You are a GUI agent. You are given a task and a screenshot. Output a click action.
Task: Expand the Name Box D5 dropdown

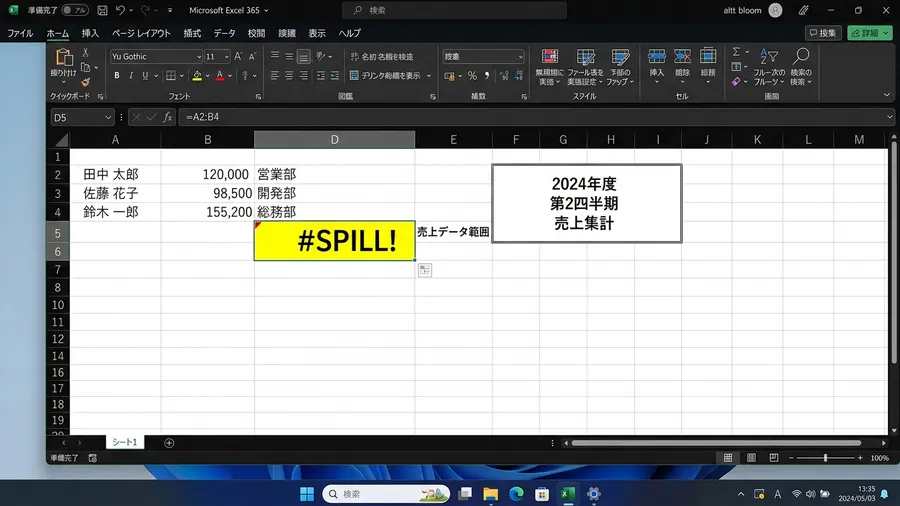(x=108, y=118)
